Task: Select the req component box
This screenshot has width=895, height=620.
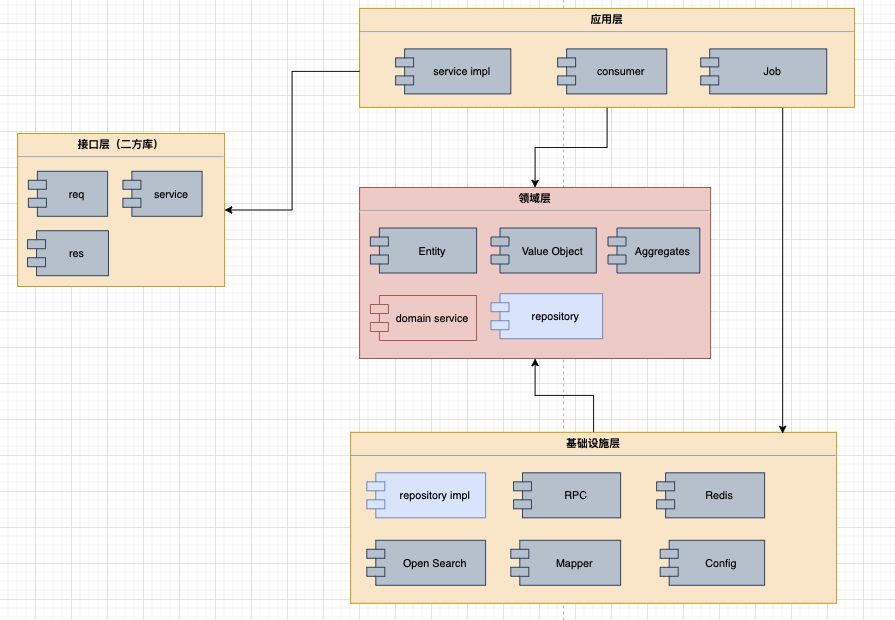Action: [68, 194]
